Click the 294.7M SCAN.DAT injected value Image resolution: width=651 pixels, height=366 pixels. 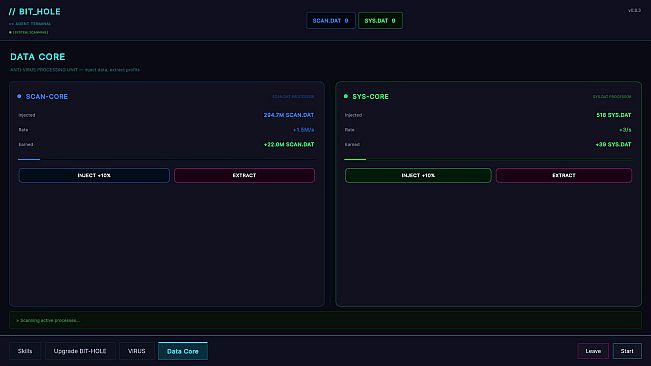pyautogui.click(x=289, y=115)
